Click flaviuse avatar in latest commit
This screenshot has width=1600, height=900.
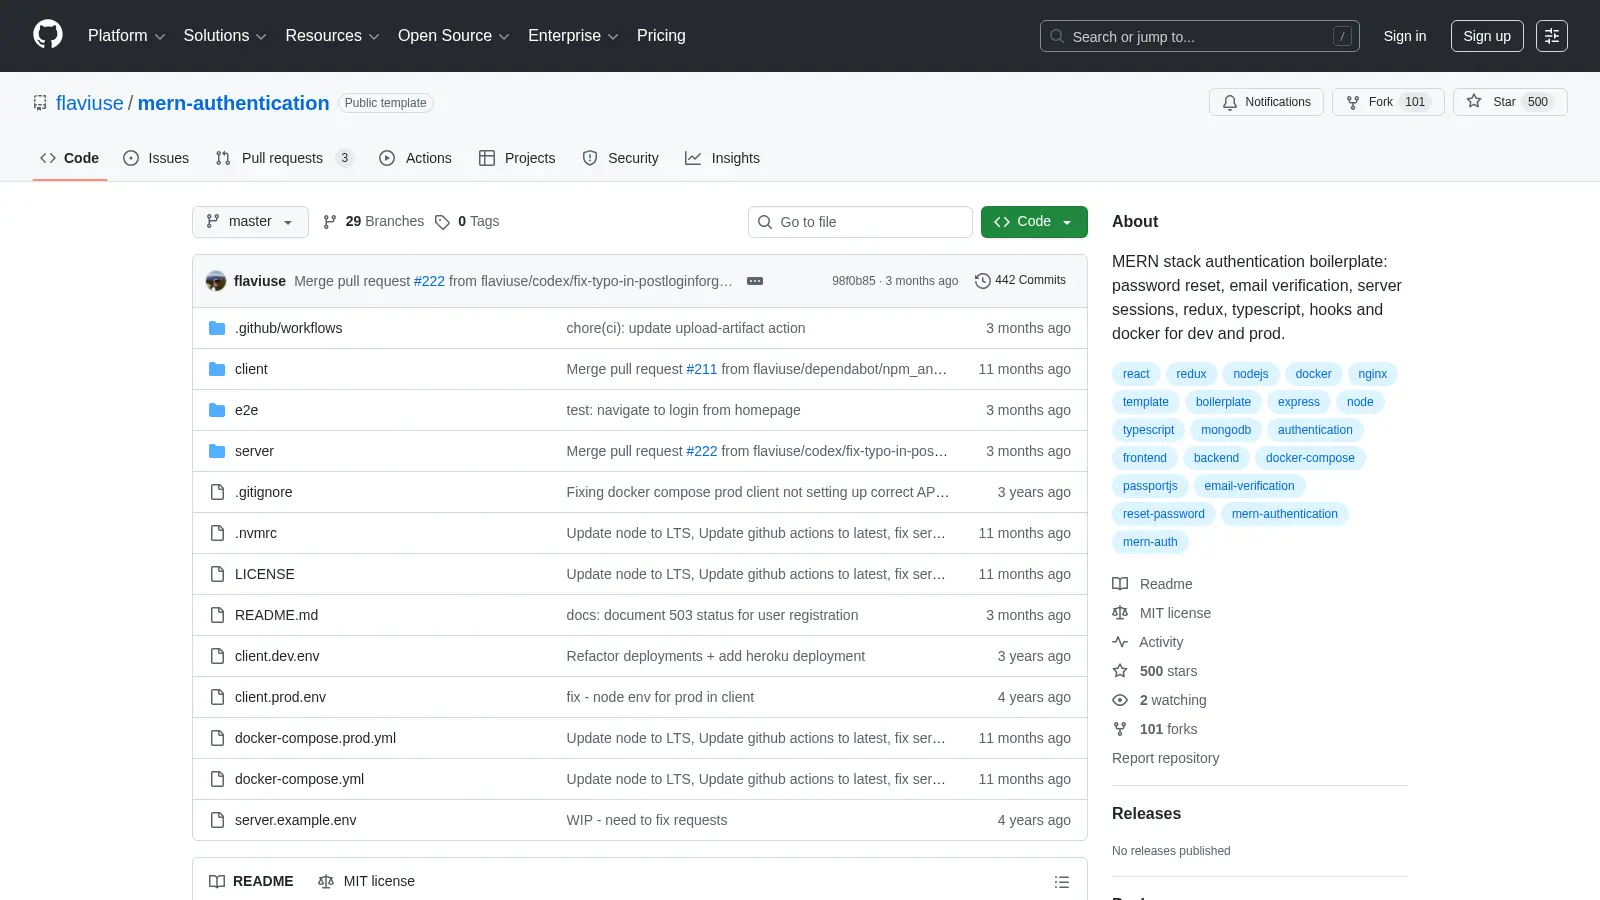point(216,281)
